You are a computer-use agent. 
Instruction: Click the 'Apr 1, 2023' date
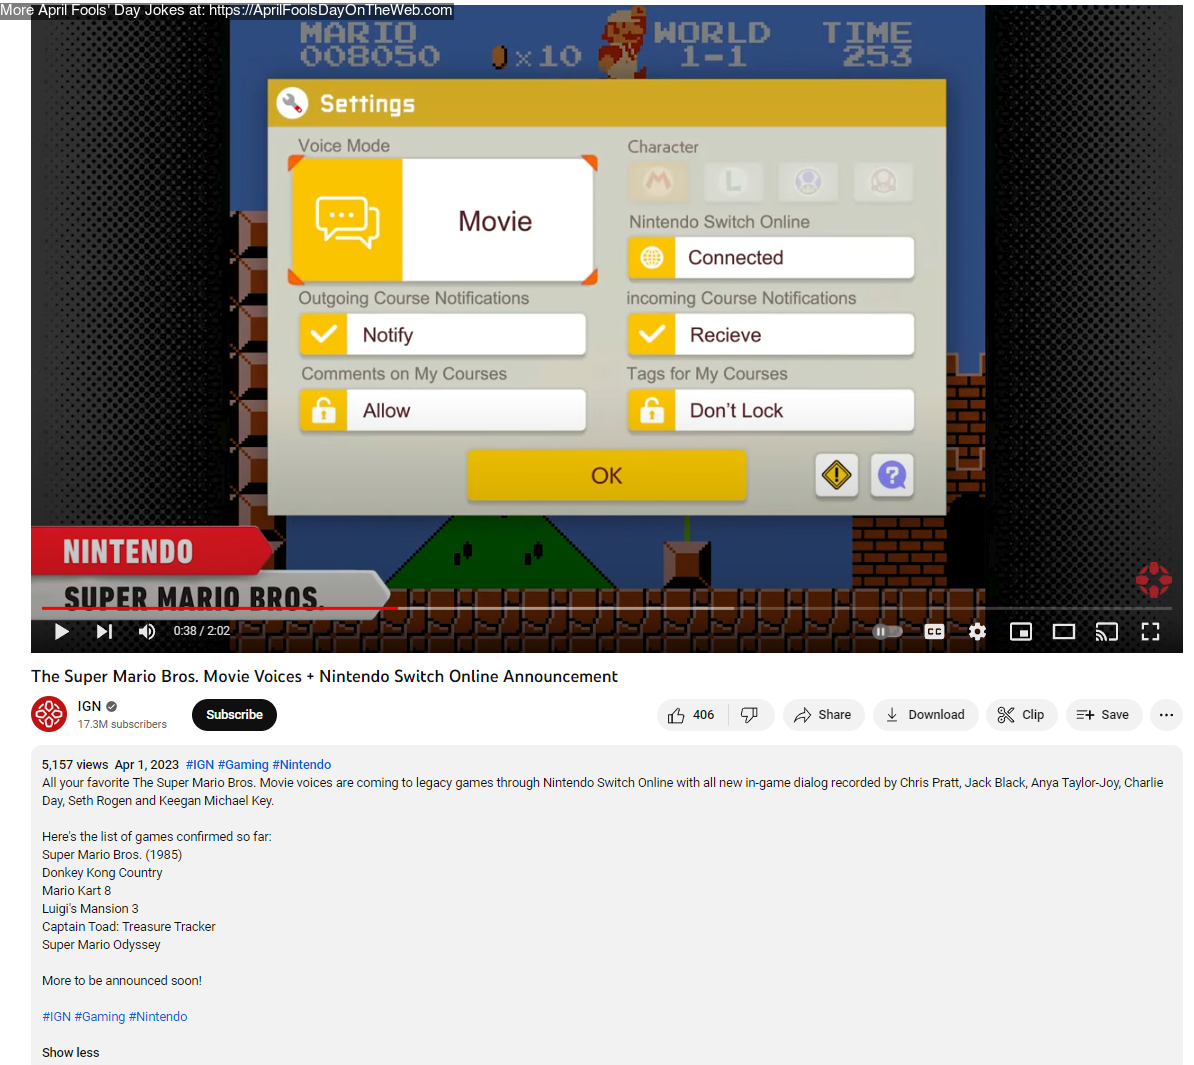[x=147, y=764]
